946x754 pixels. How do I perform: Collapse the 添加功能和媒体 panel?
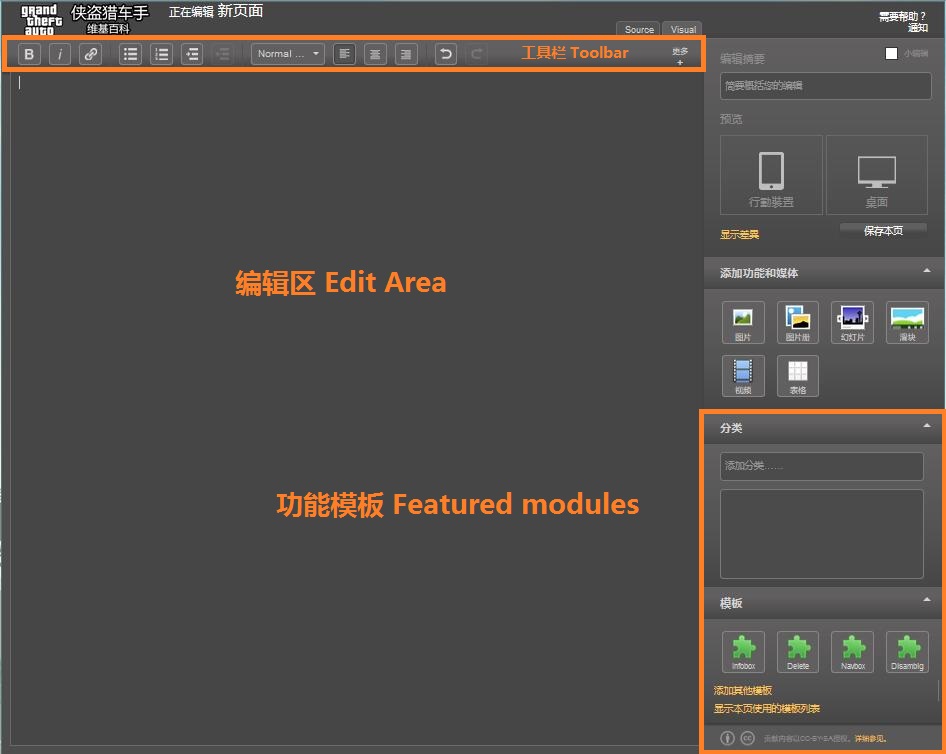point(927,271)
